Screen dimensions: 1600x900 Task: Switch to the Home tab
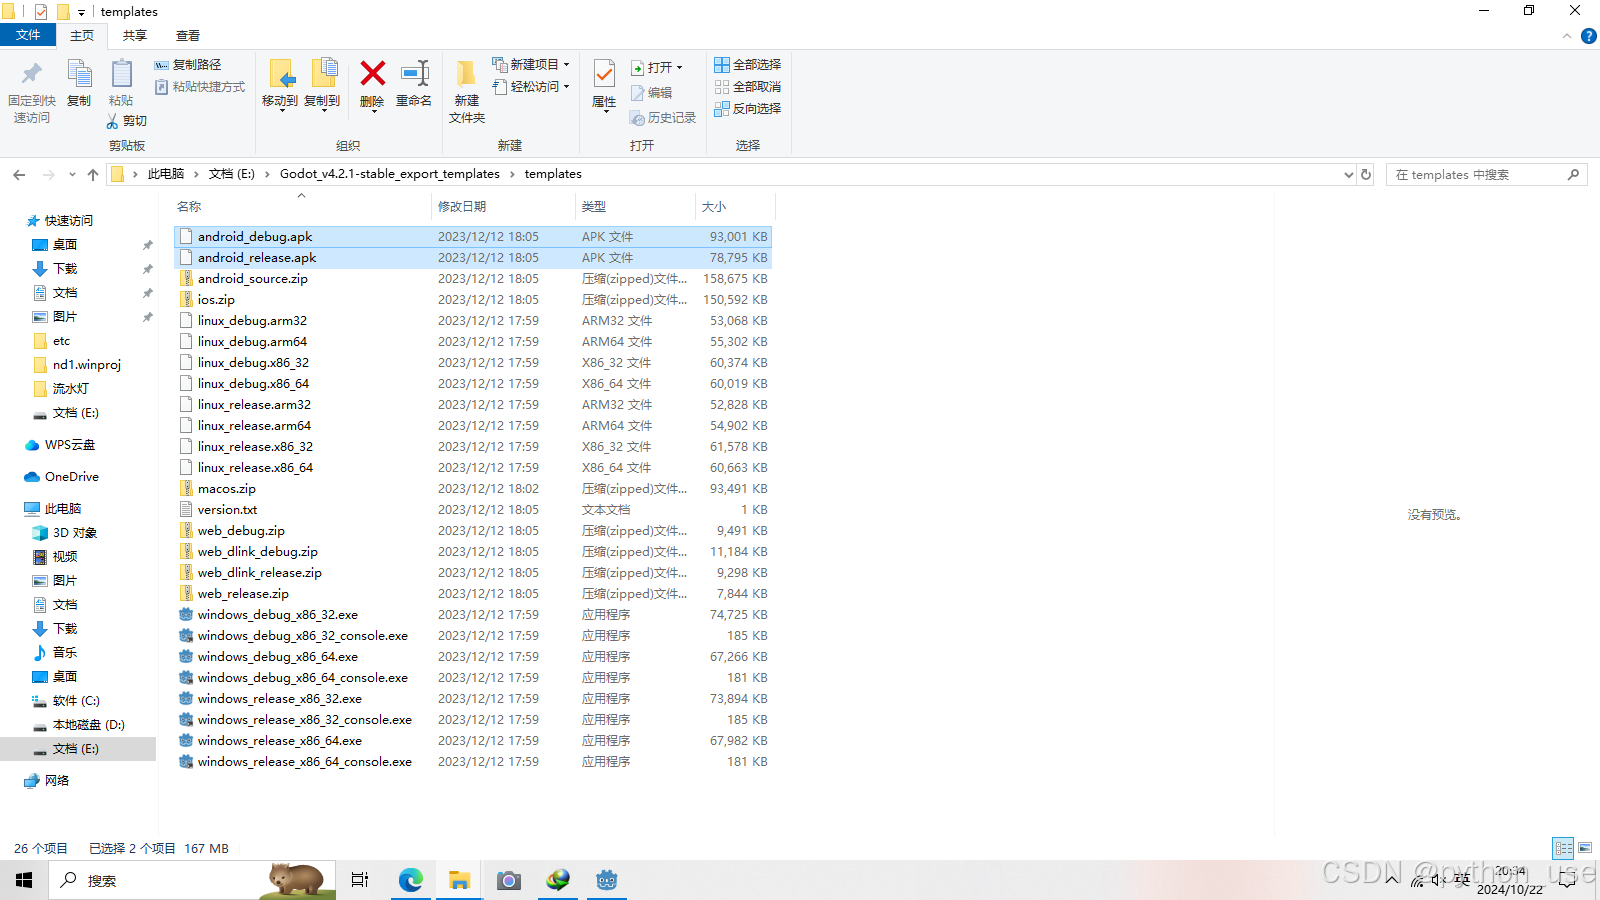click(82, 36)
